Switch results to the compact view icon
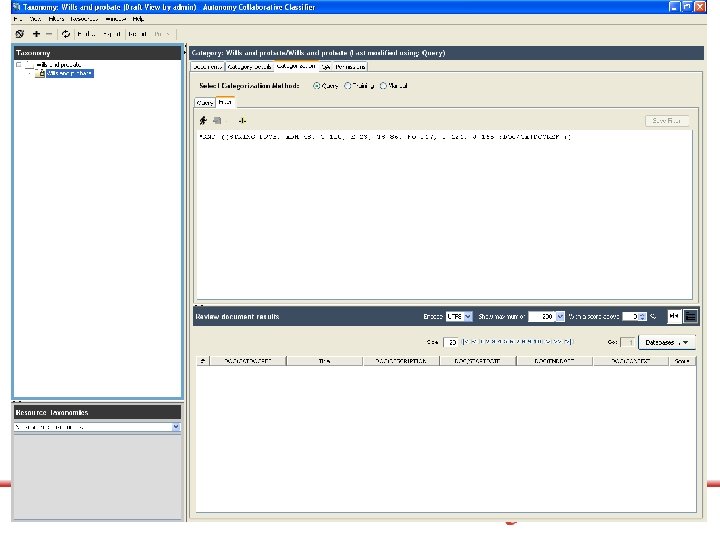Image resolution: width=720 pixels, height=540 pixels. (674, 316)
